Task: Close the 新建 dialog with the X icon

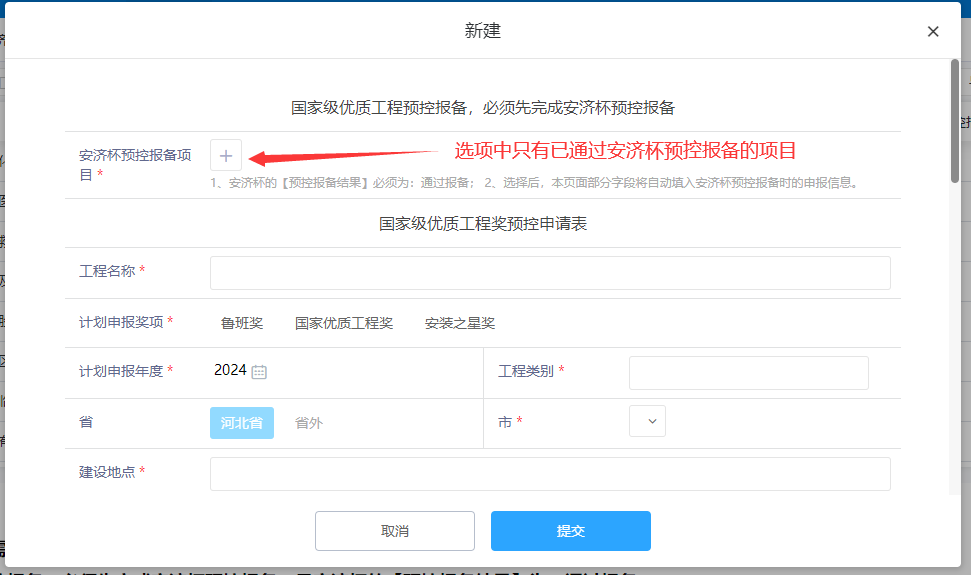Action: tap(933, 32)
